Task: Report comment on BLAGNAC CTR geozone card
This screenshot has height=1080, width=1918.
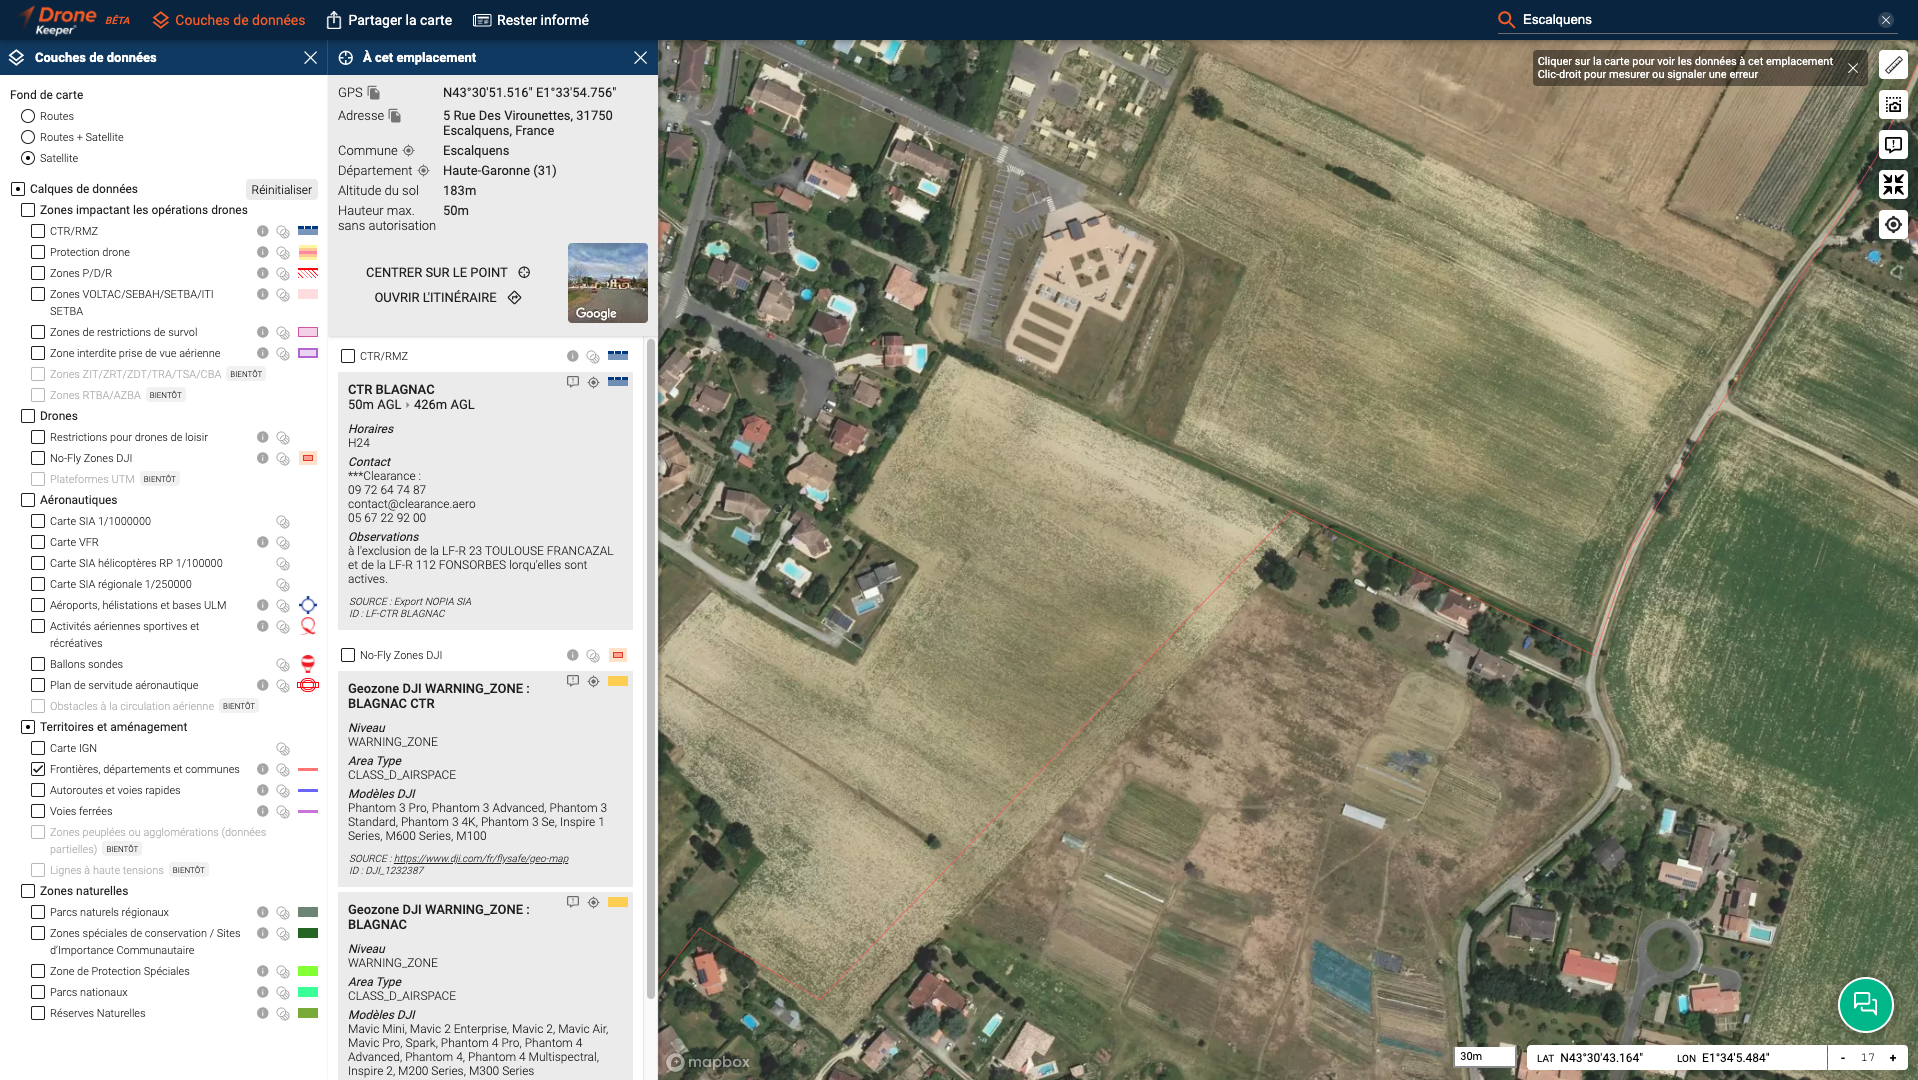Action: (x=573, y=681)
